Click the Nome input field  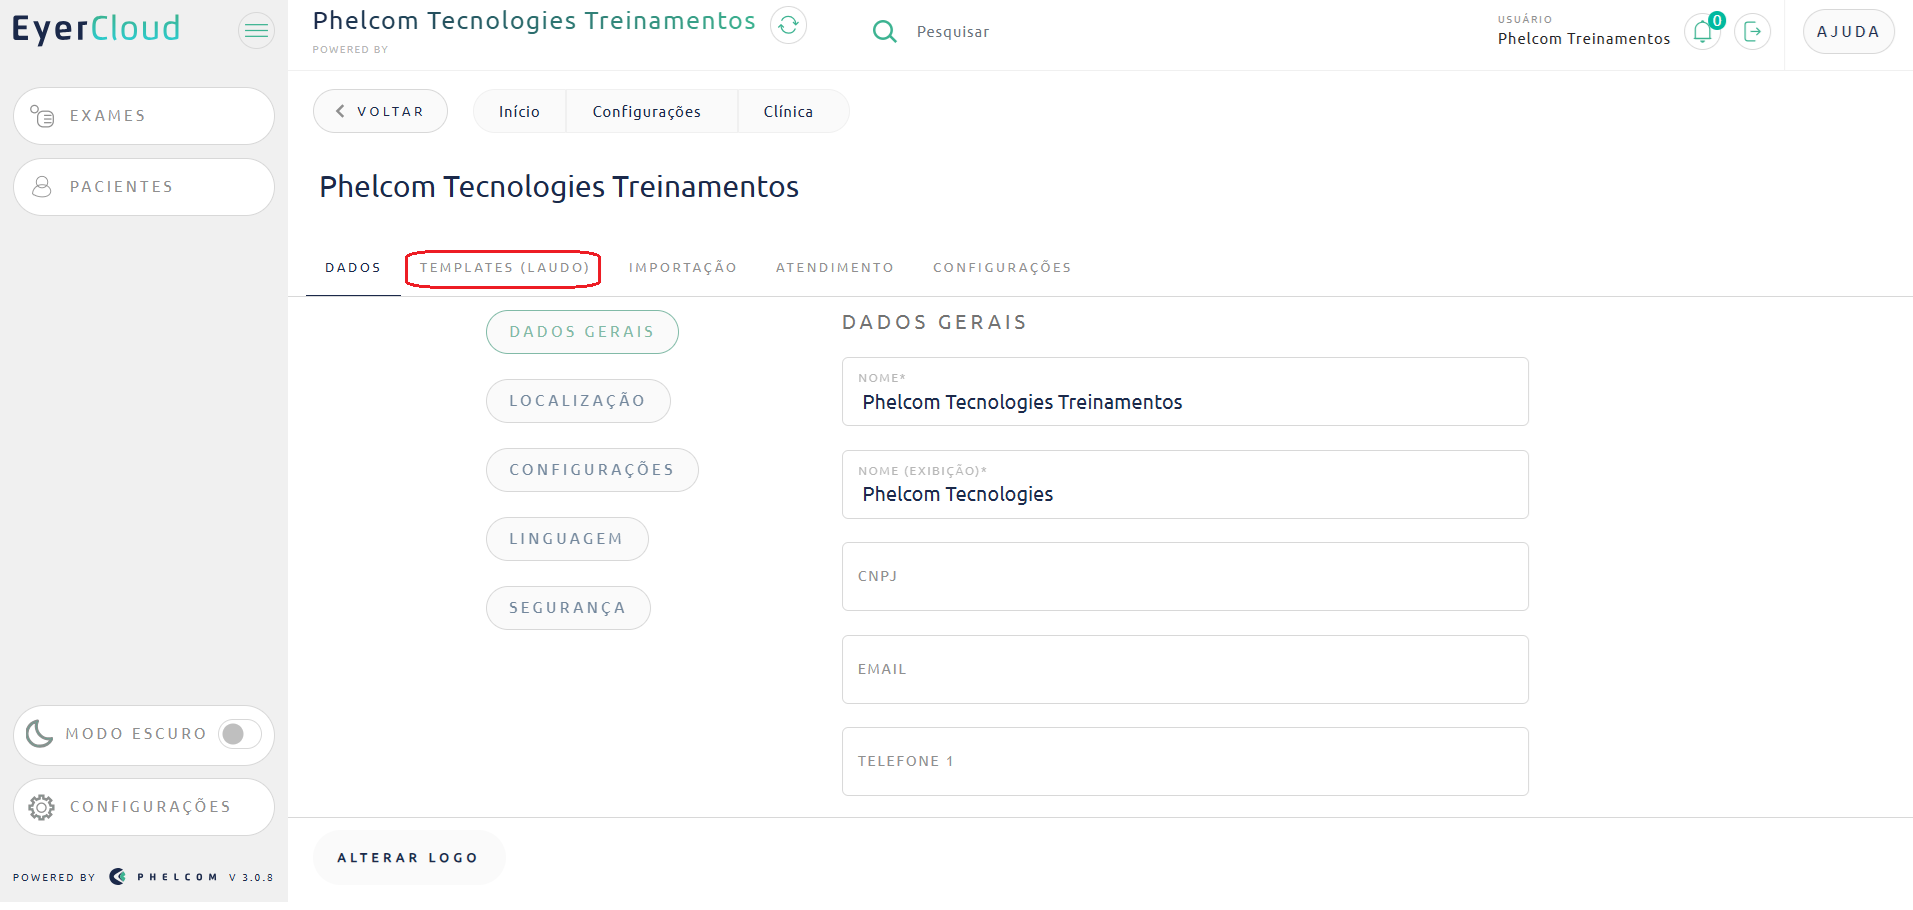pos(1185,392)
